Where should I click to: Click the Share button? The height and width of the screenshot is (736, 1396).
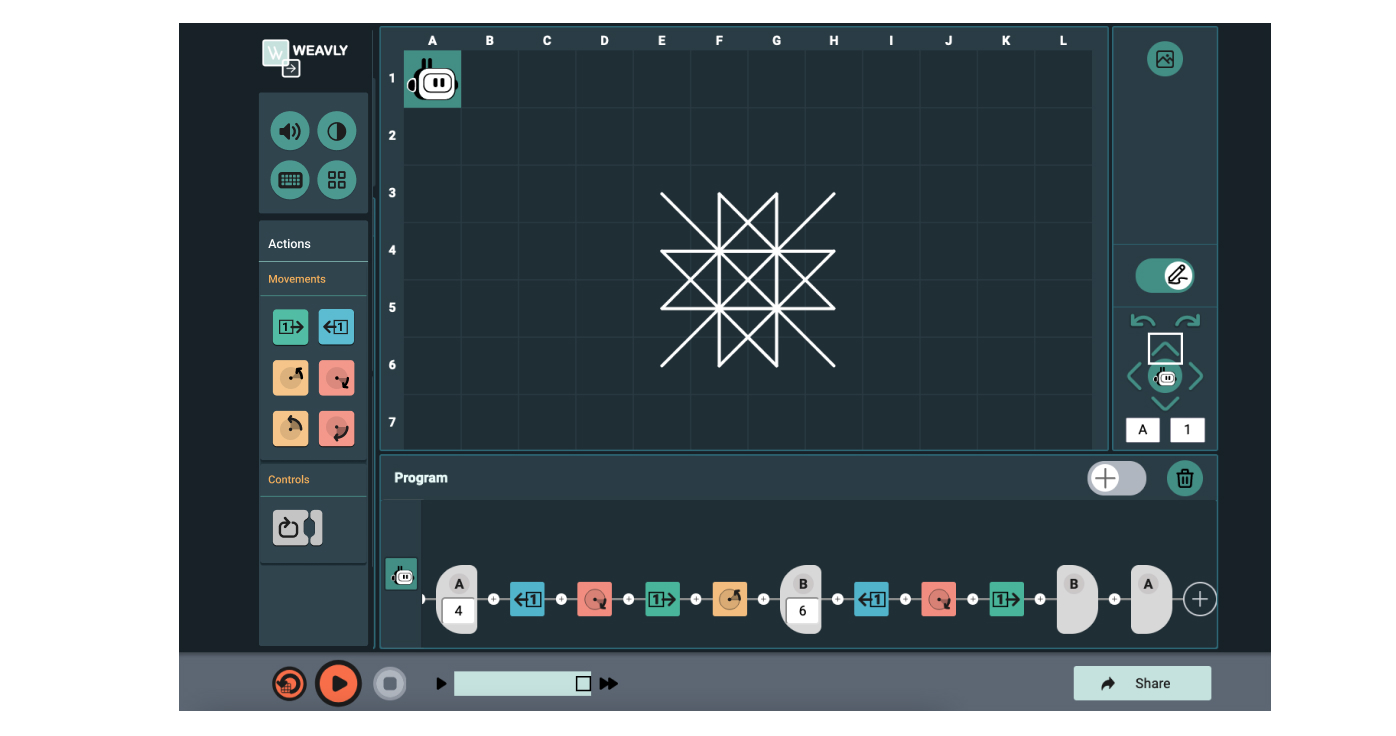tap(1142, 683)
